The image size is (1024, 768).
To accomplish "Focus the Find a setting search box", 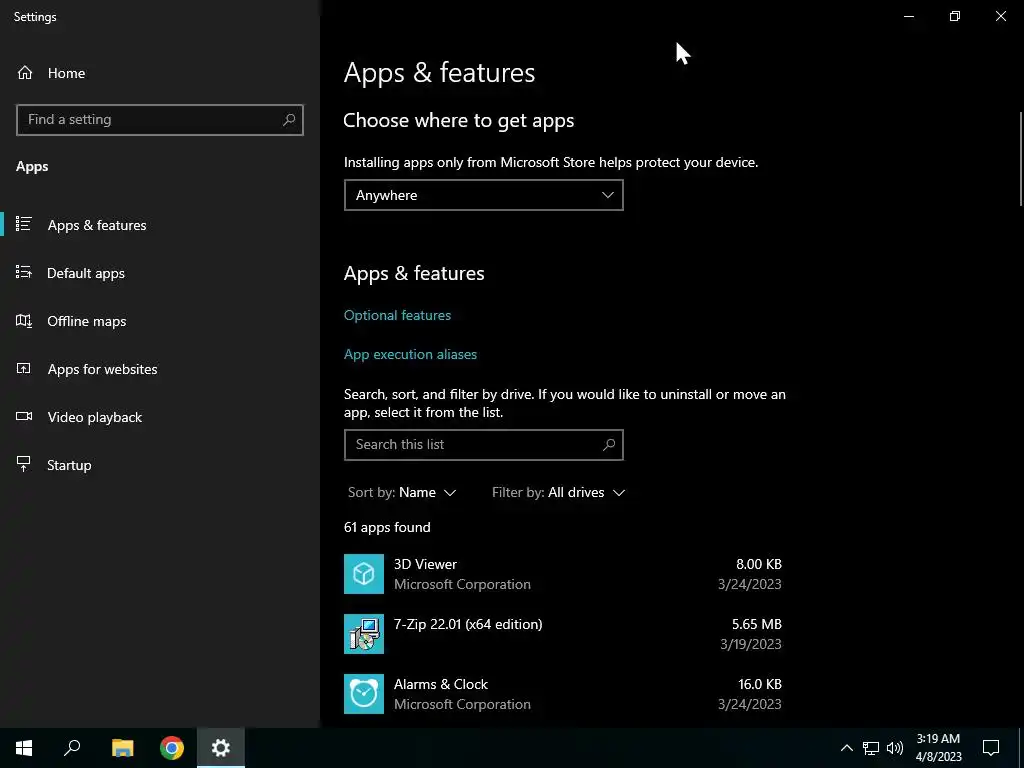I will click(x=160, y=120).
